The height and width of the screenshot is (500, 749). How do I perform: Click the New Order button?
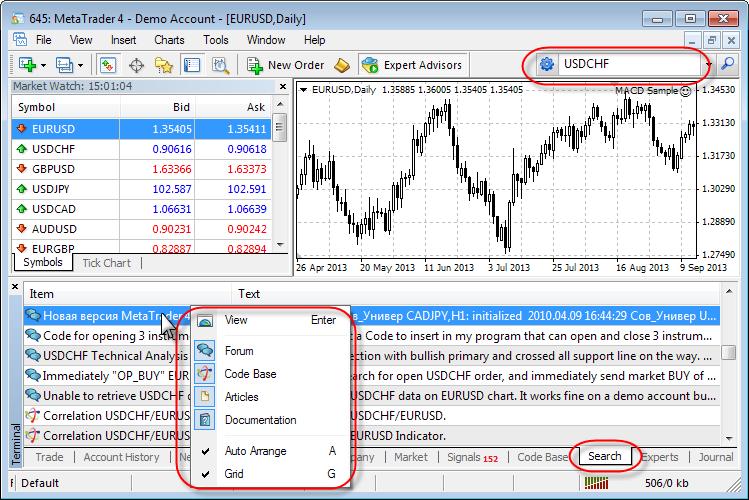tap(285, 65)
